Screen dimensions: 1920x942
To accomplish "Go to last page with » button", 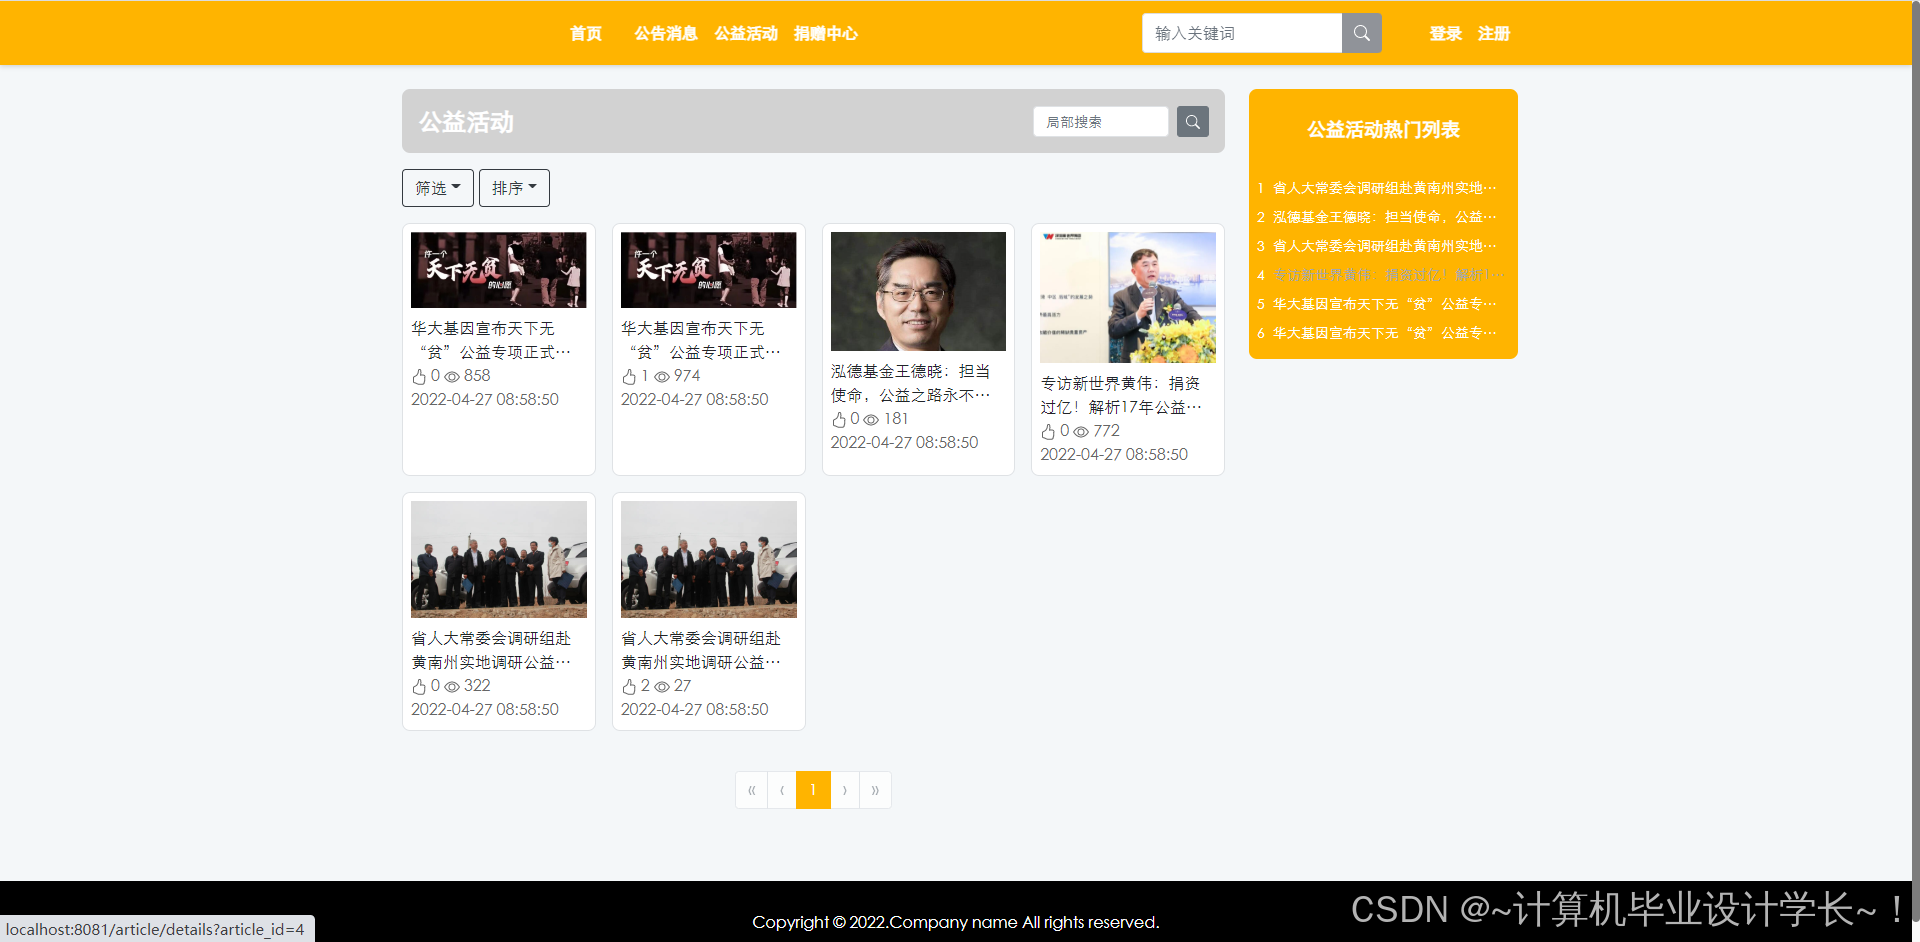I will (x=875, y=790).
